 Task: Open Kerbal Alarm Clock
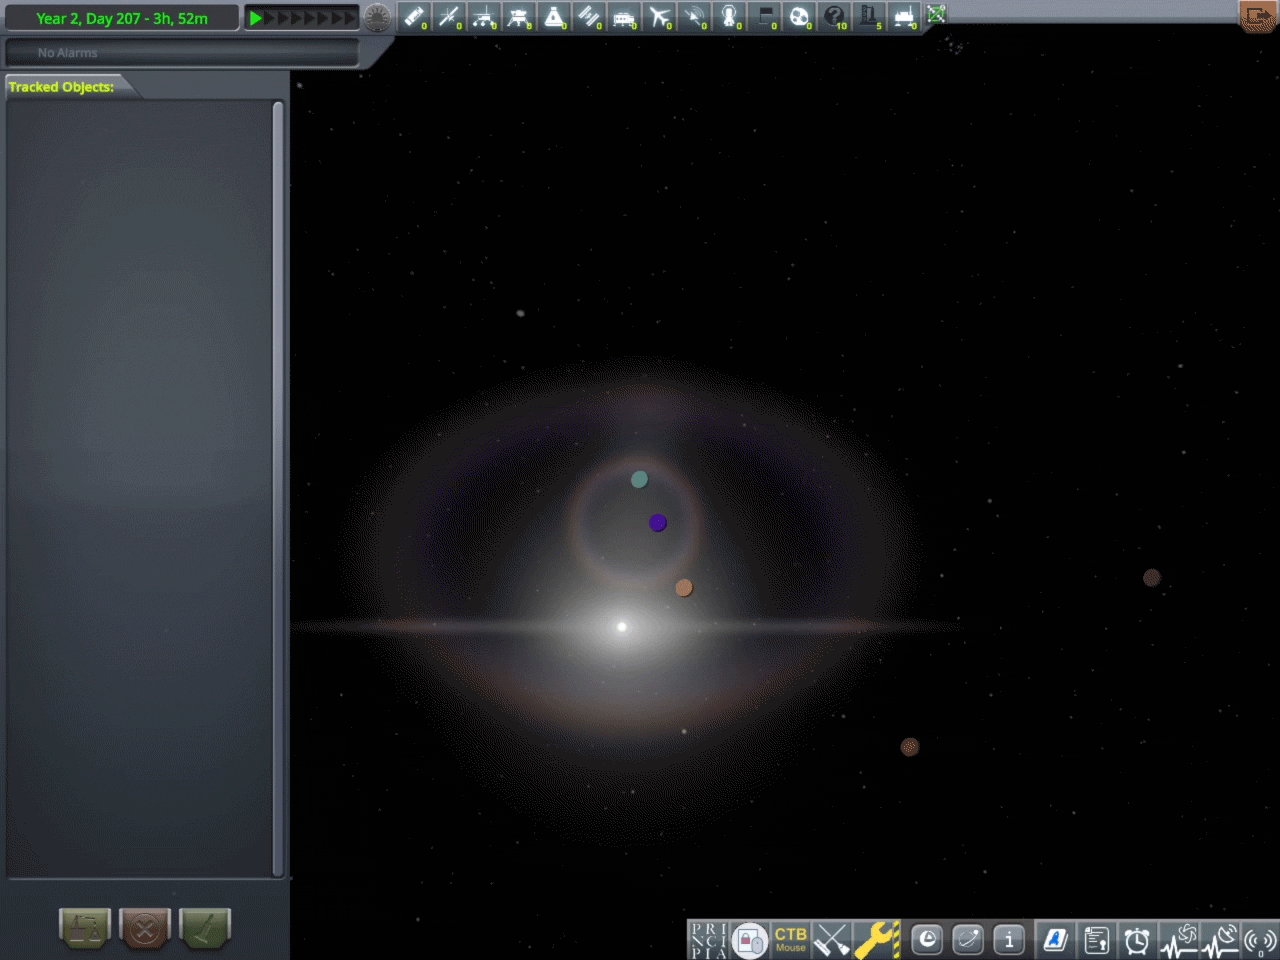pyautogui.click(x=1136, y=940)
